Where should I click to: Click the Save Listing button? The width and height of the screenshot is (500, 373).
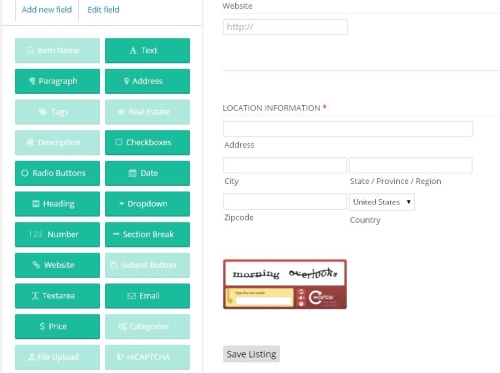(x=251, y=354)
